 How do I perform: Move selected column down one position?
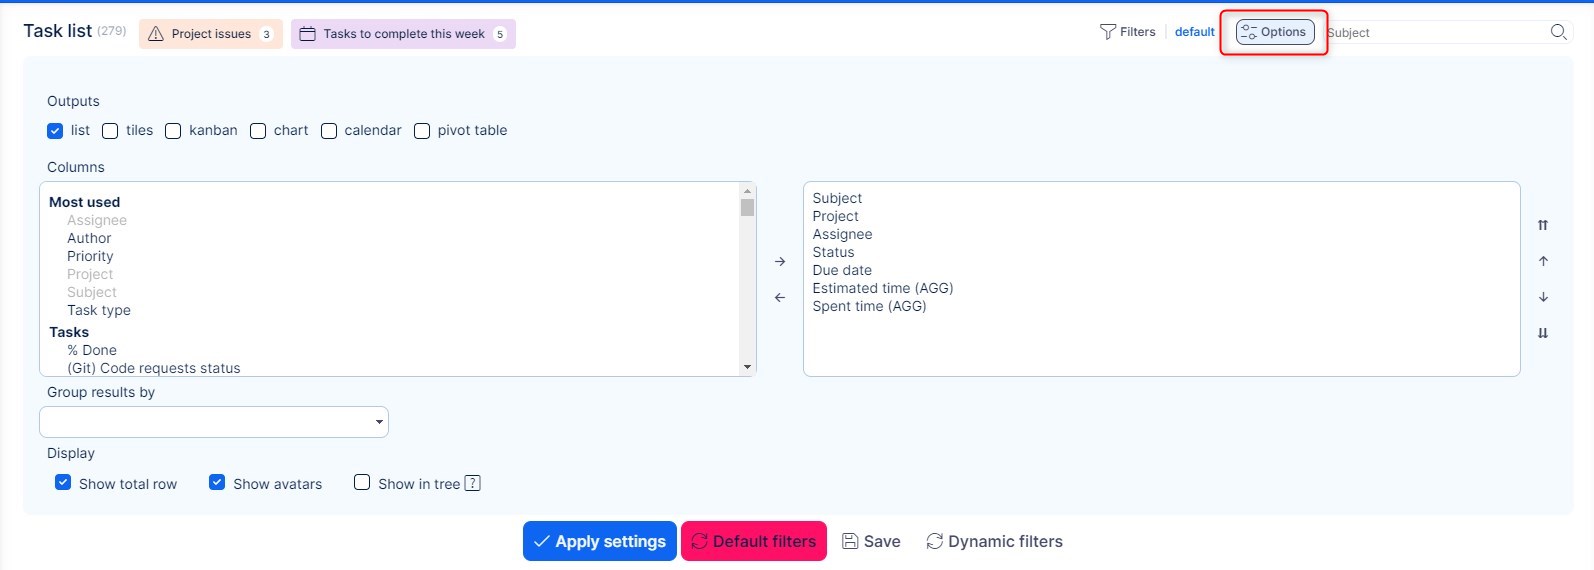coord(1543,297)
